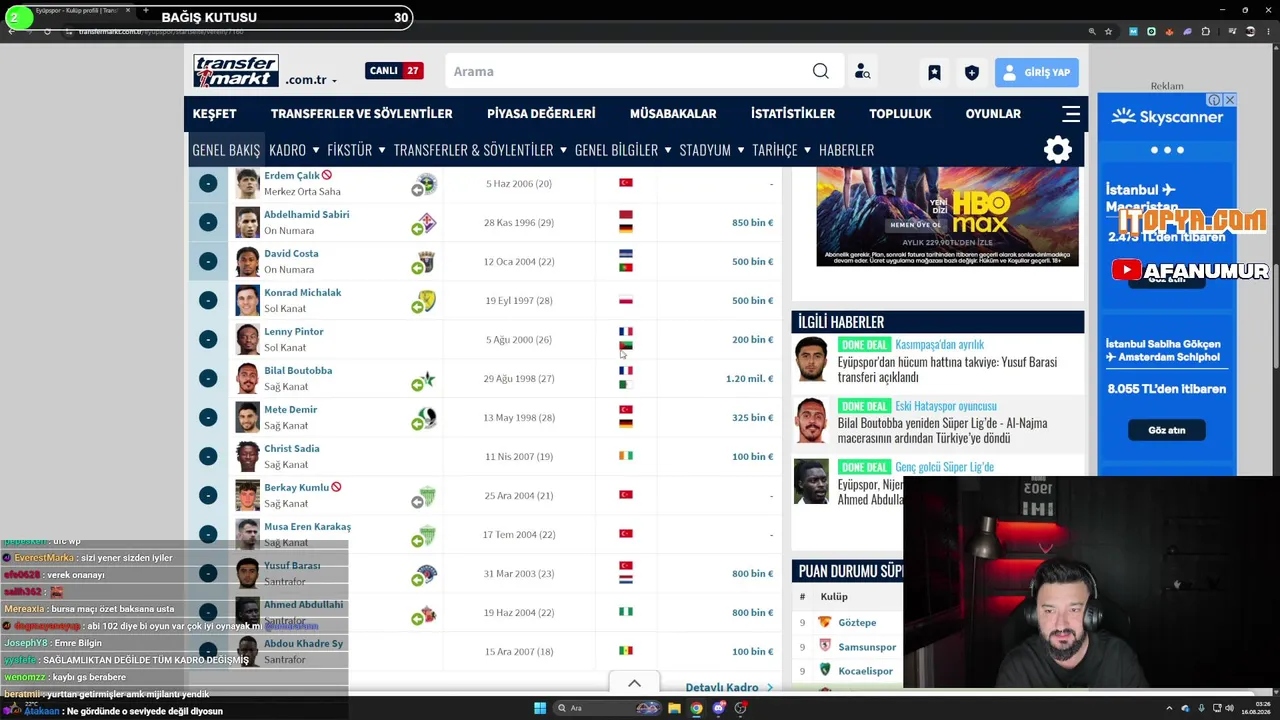Open the hamburger menu in main navigation
The width and height of the screenshot is (1280, 720).
pyautogui.click(x=1071, y=113)
